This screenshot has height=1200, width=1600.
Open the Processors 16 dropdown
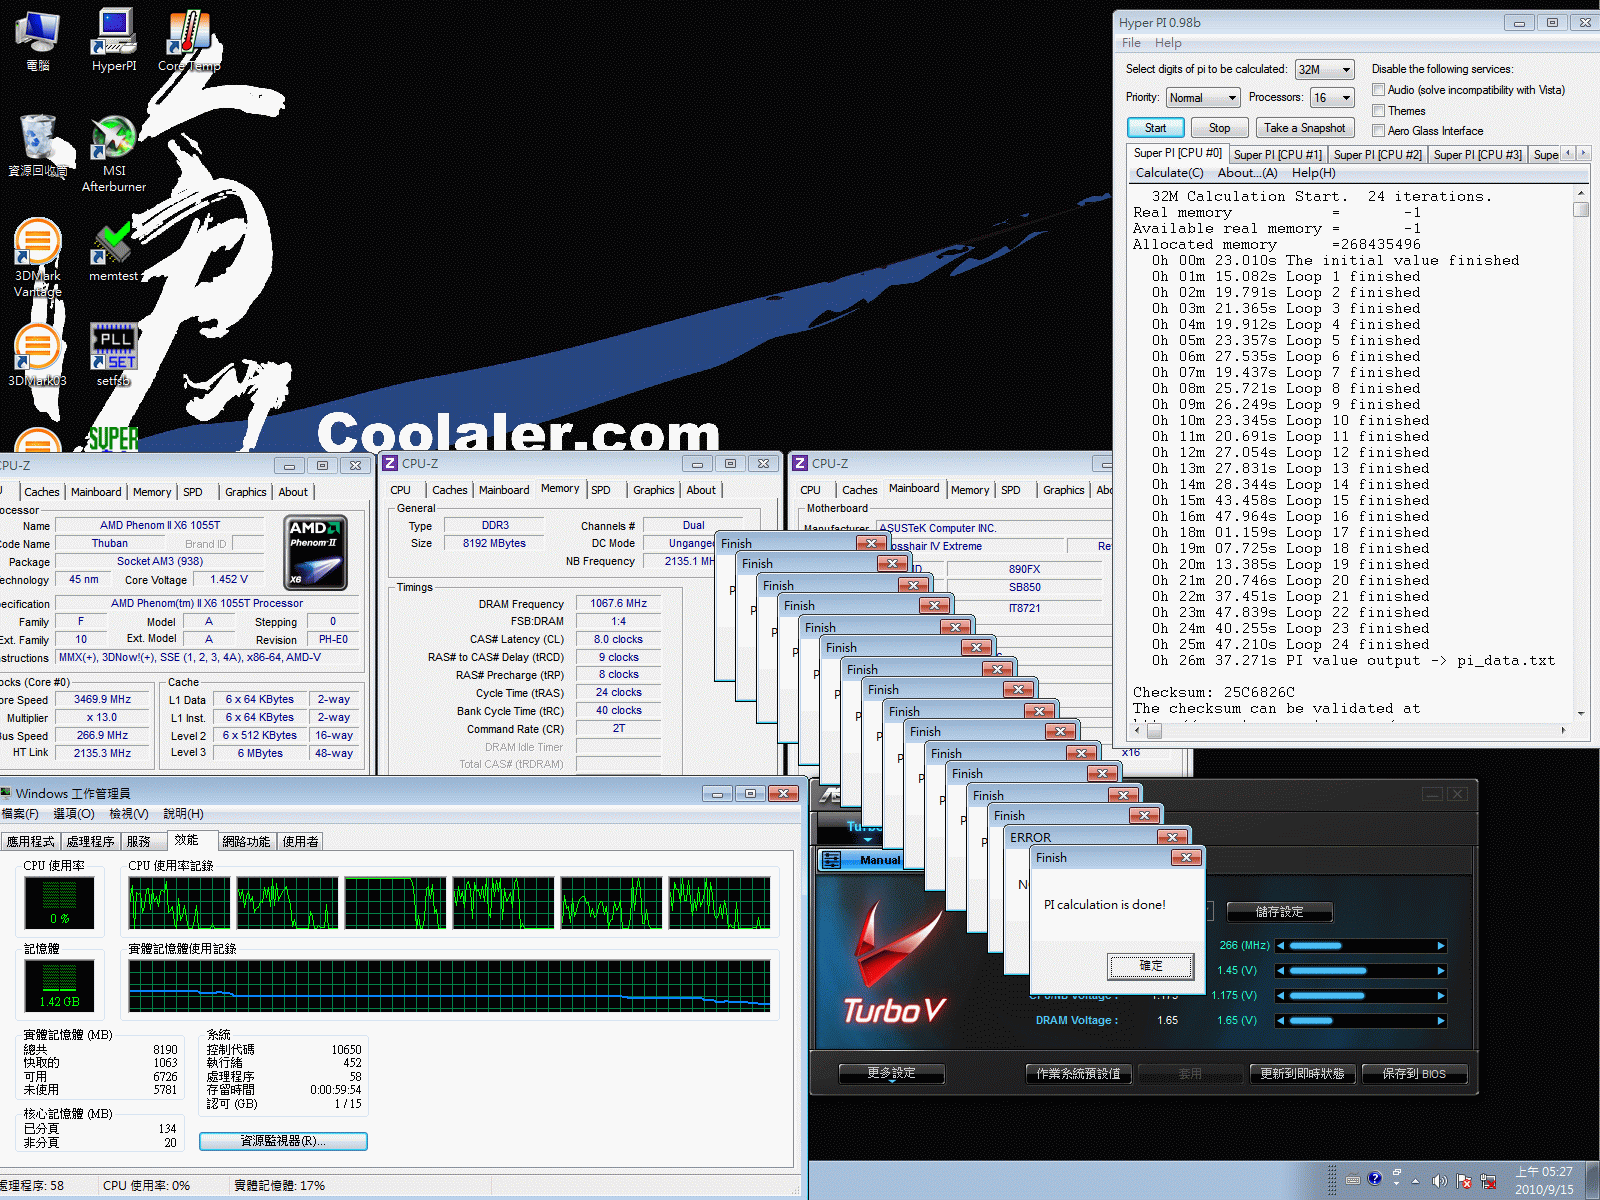pyautogui.click(x=1332, y=98)
